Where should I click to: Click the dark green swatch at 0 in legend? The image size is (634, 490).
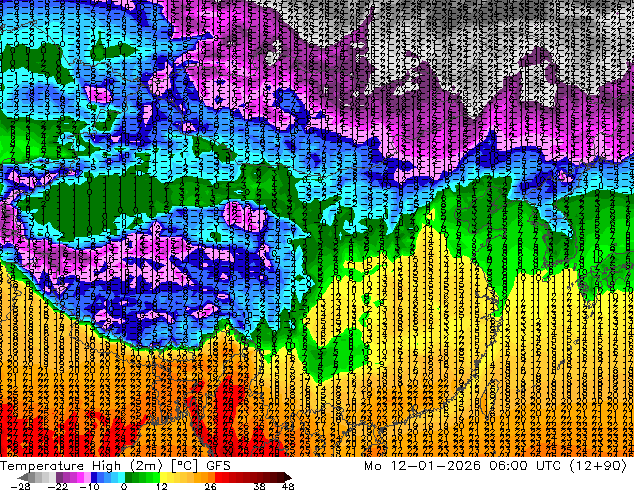[129, 477]
